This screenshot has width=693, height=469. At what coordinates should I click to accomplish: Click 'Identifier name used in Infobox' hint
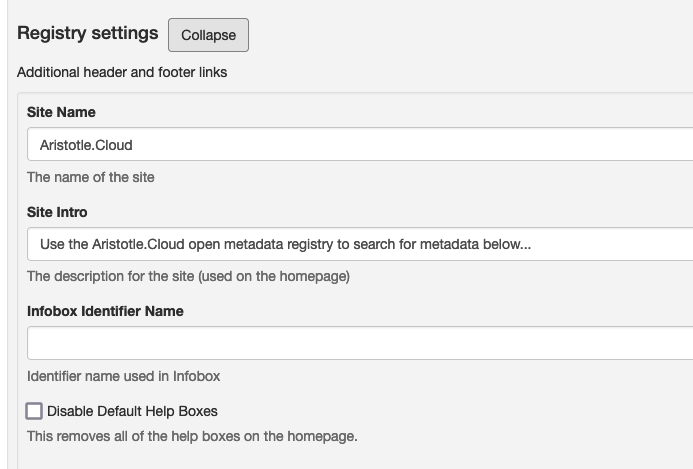(123, 376)
